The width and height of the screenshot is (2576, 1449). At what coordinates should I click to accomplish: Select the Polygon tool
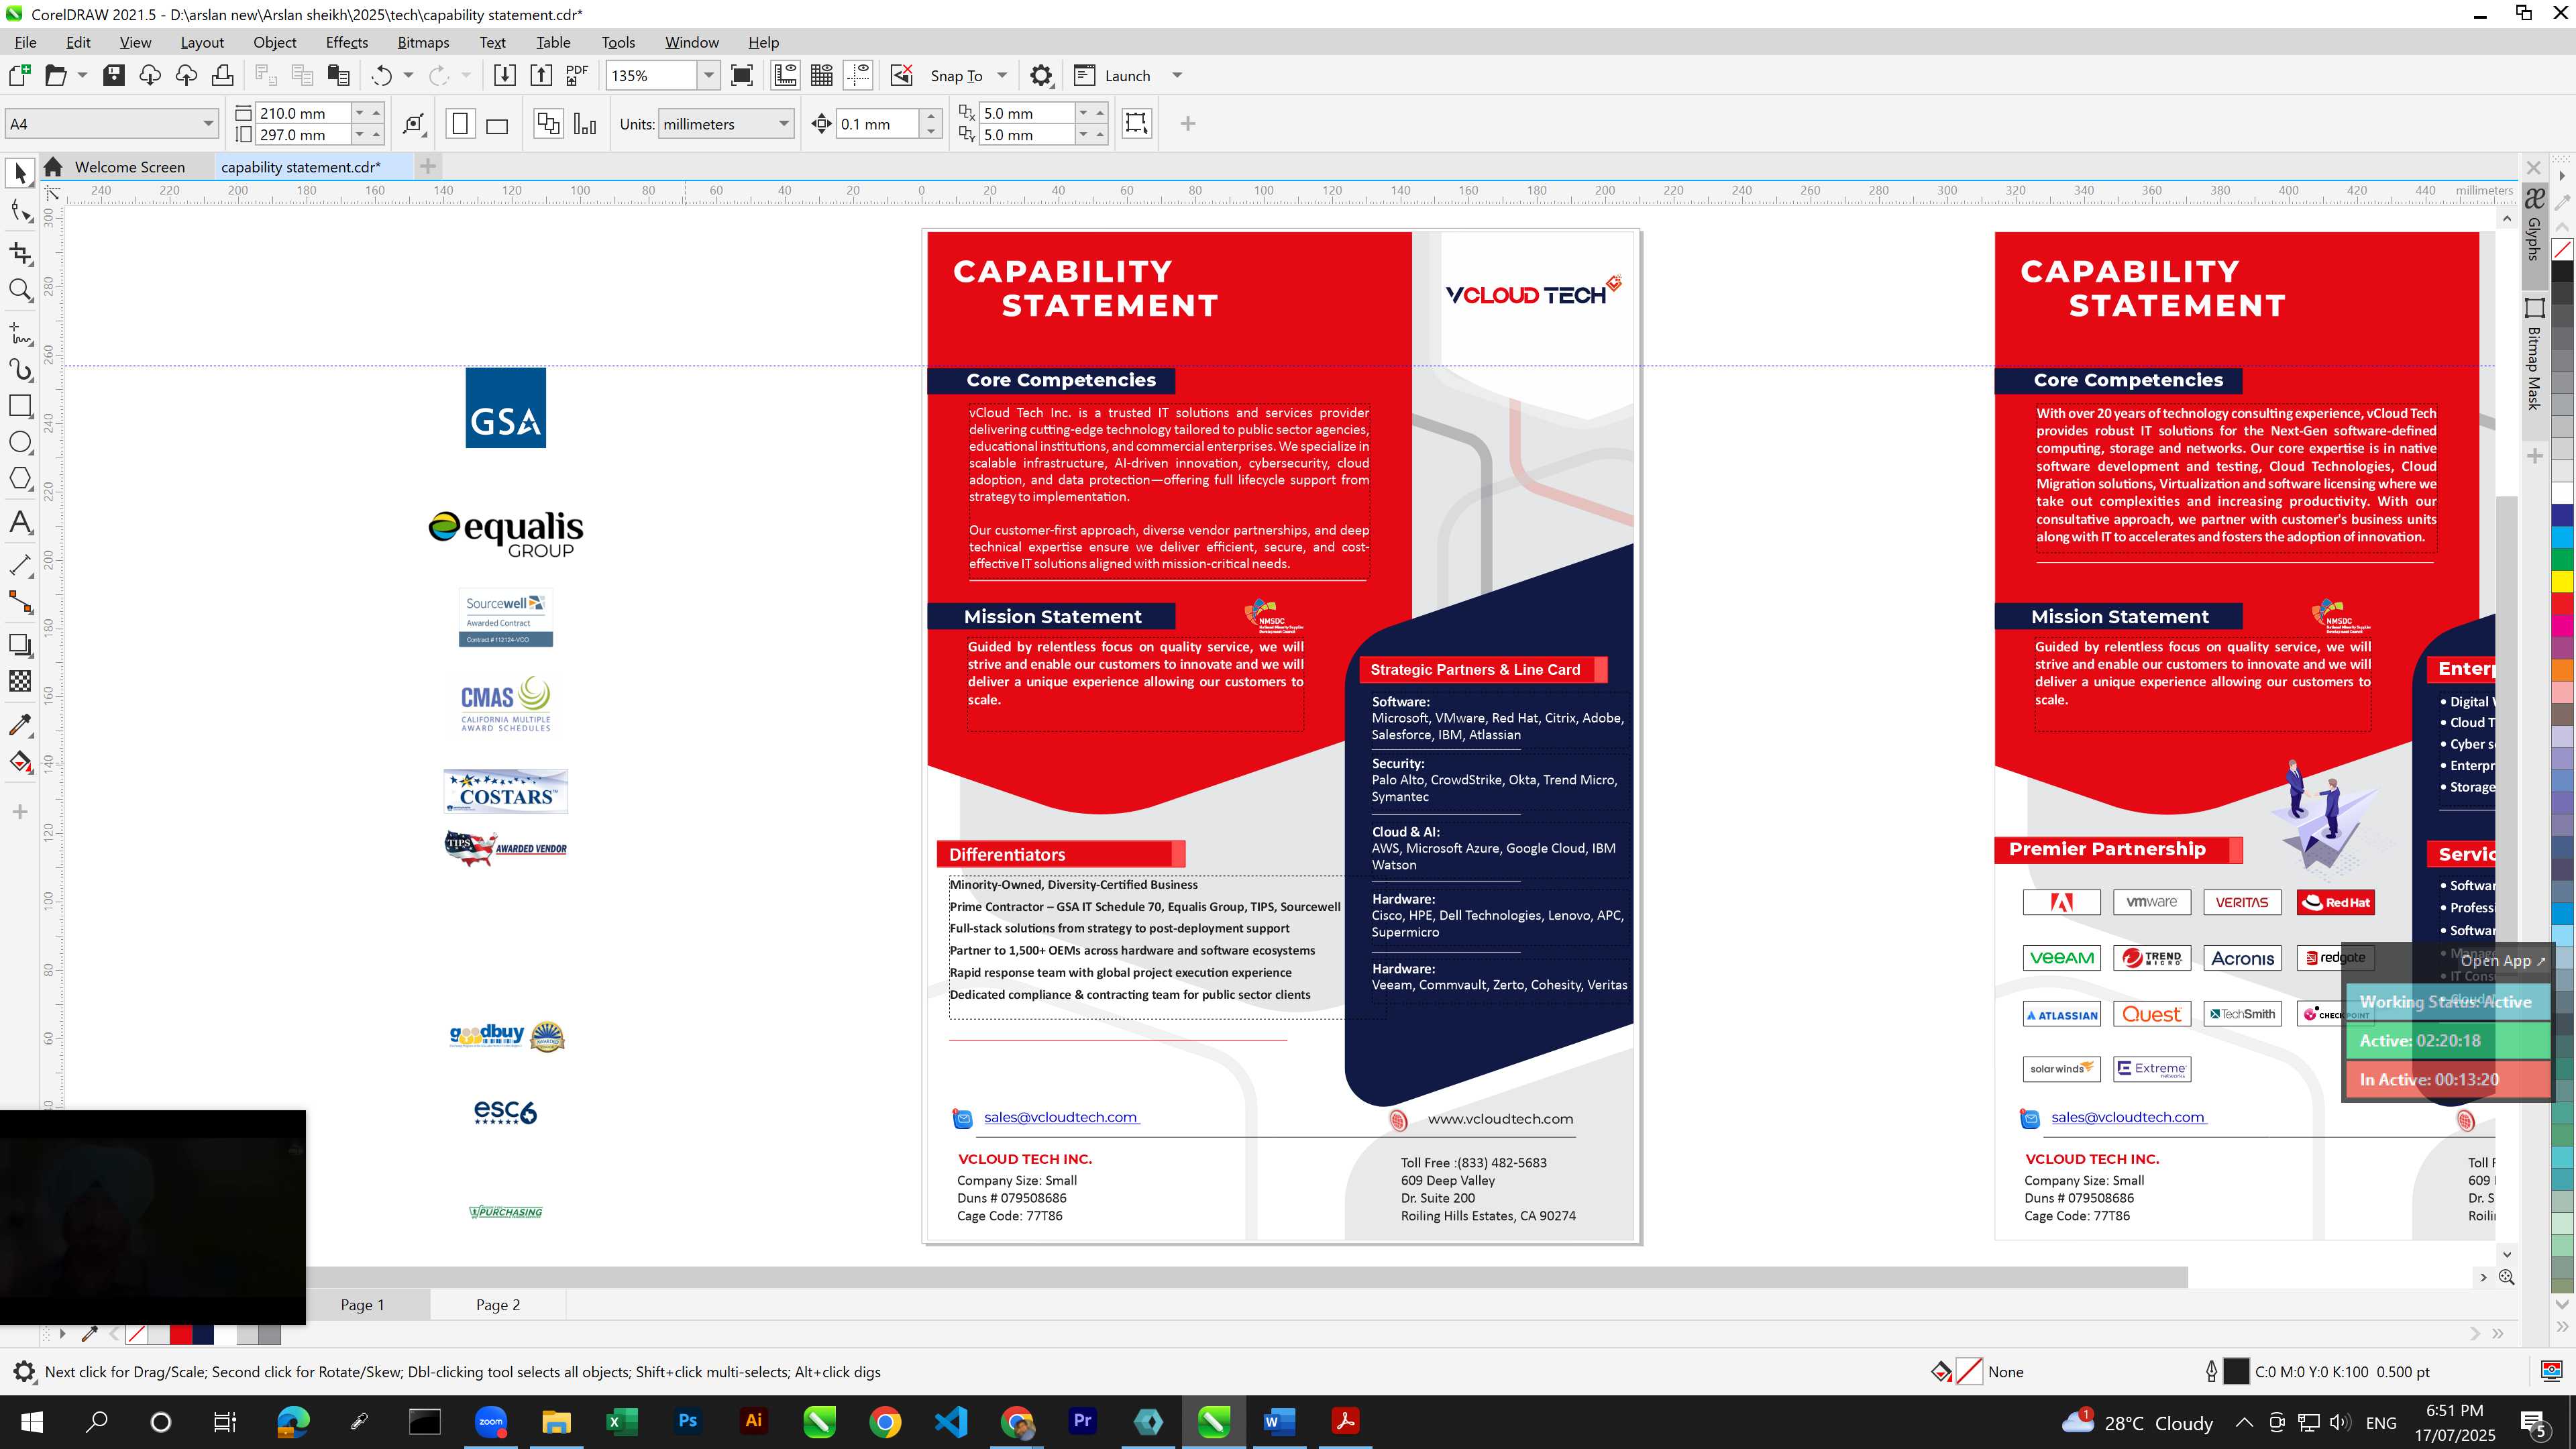click(x=20, y=479)
